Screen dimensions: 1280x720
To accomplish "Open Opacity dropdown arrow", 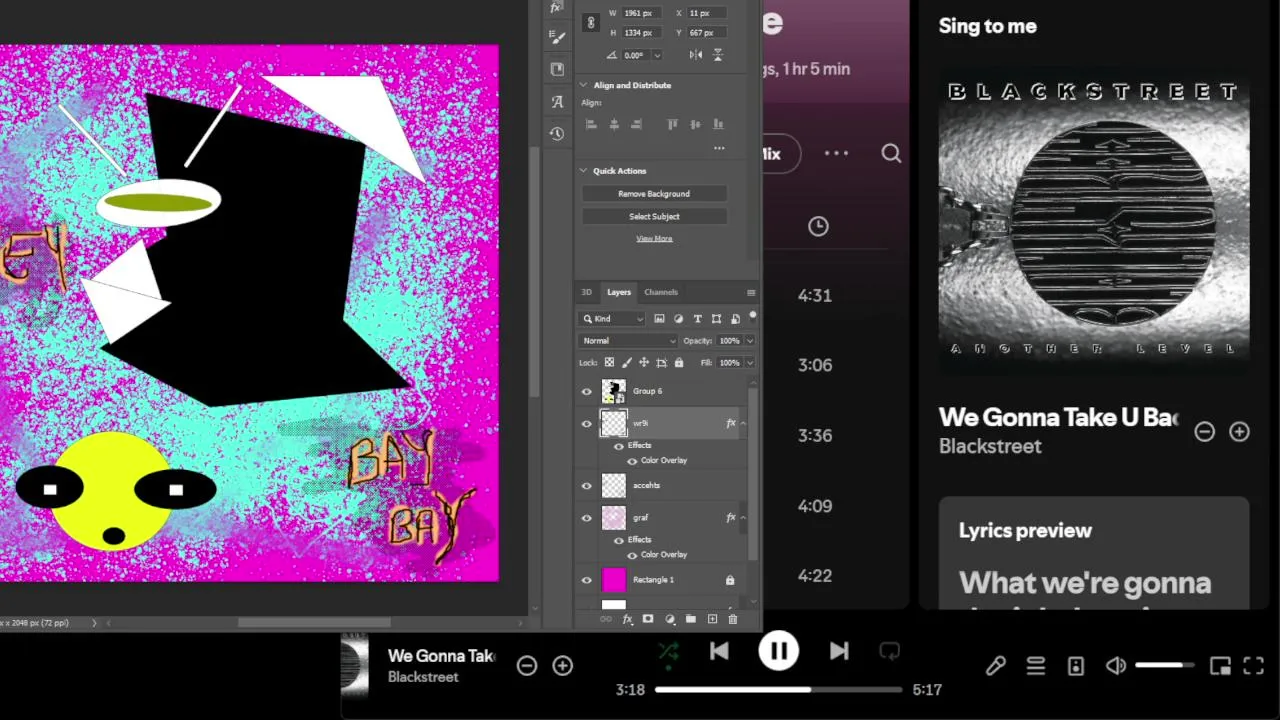I will coord(749,341).
